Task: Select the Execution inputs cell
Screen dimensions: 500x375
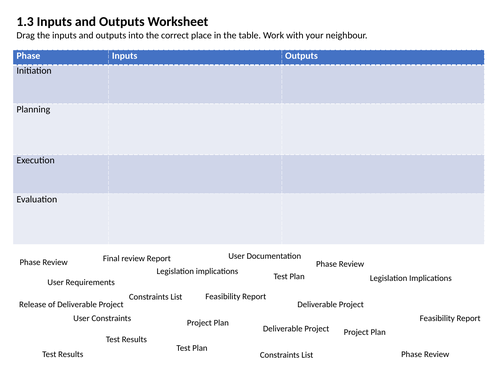Action: tap(195, 174)
